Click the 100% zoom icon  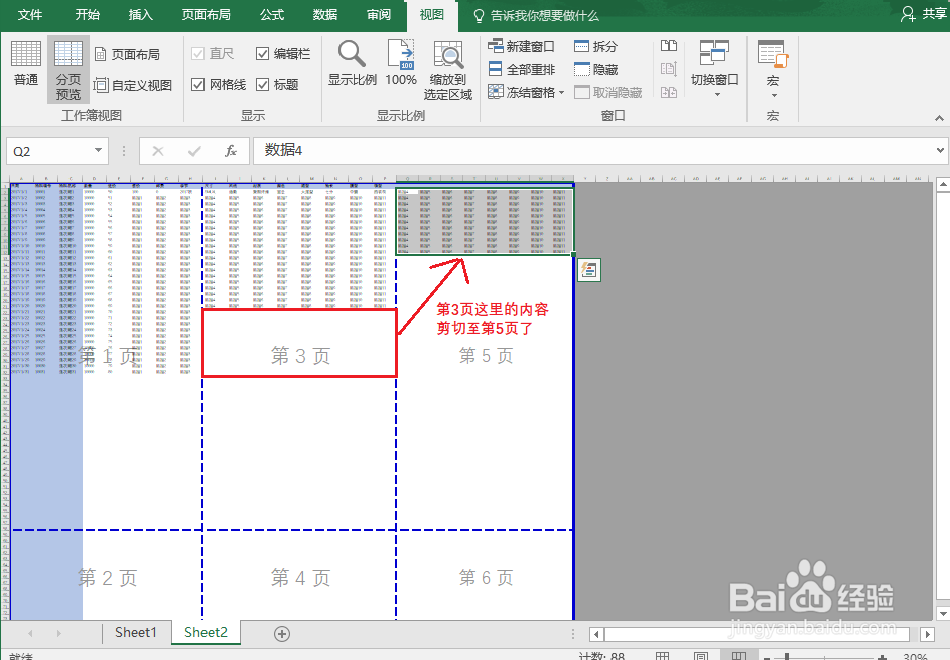tap(400, 60)
